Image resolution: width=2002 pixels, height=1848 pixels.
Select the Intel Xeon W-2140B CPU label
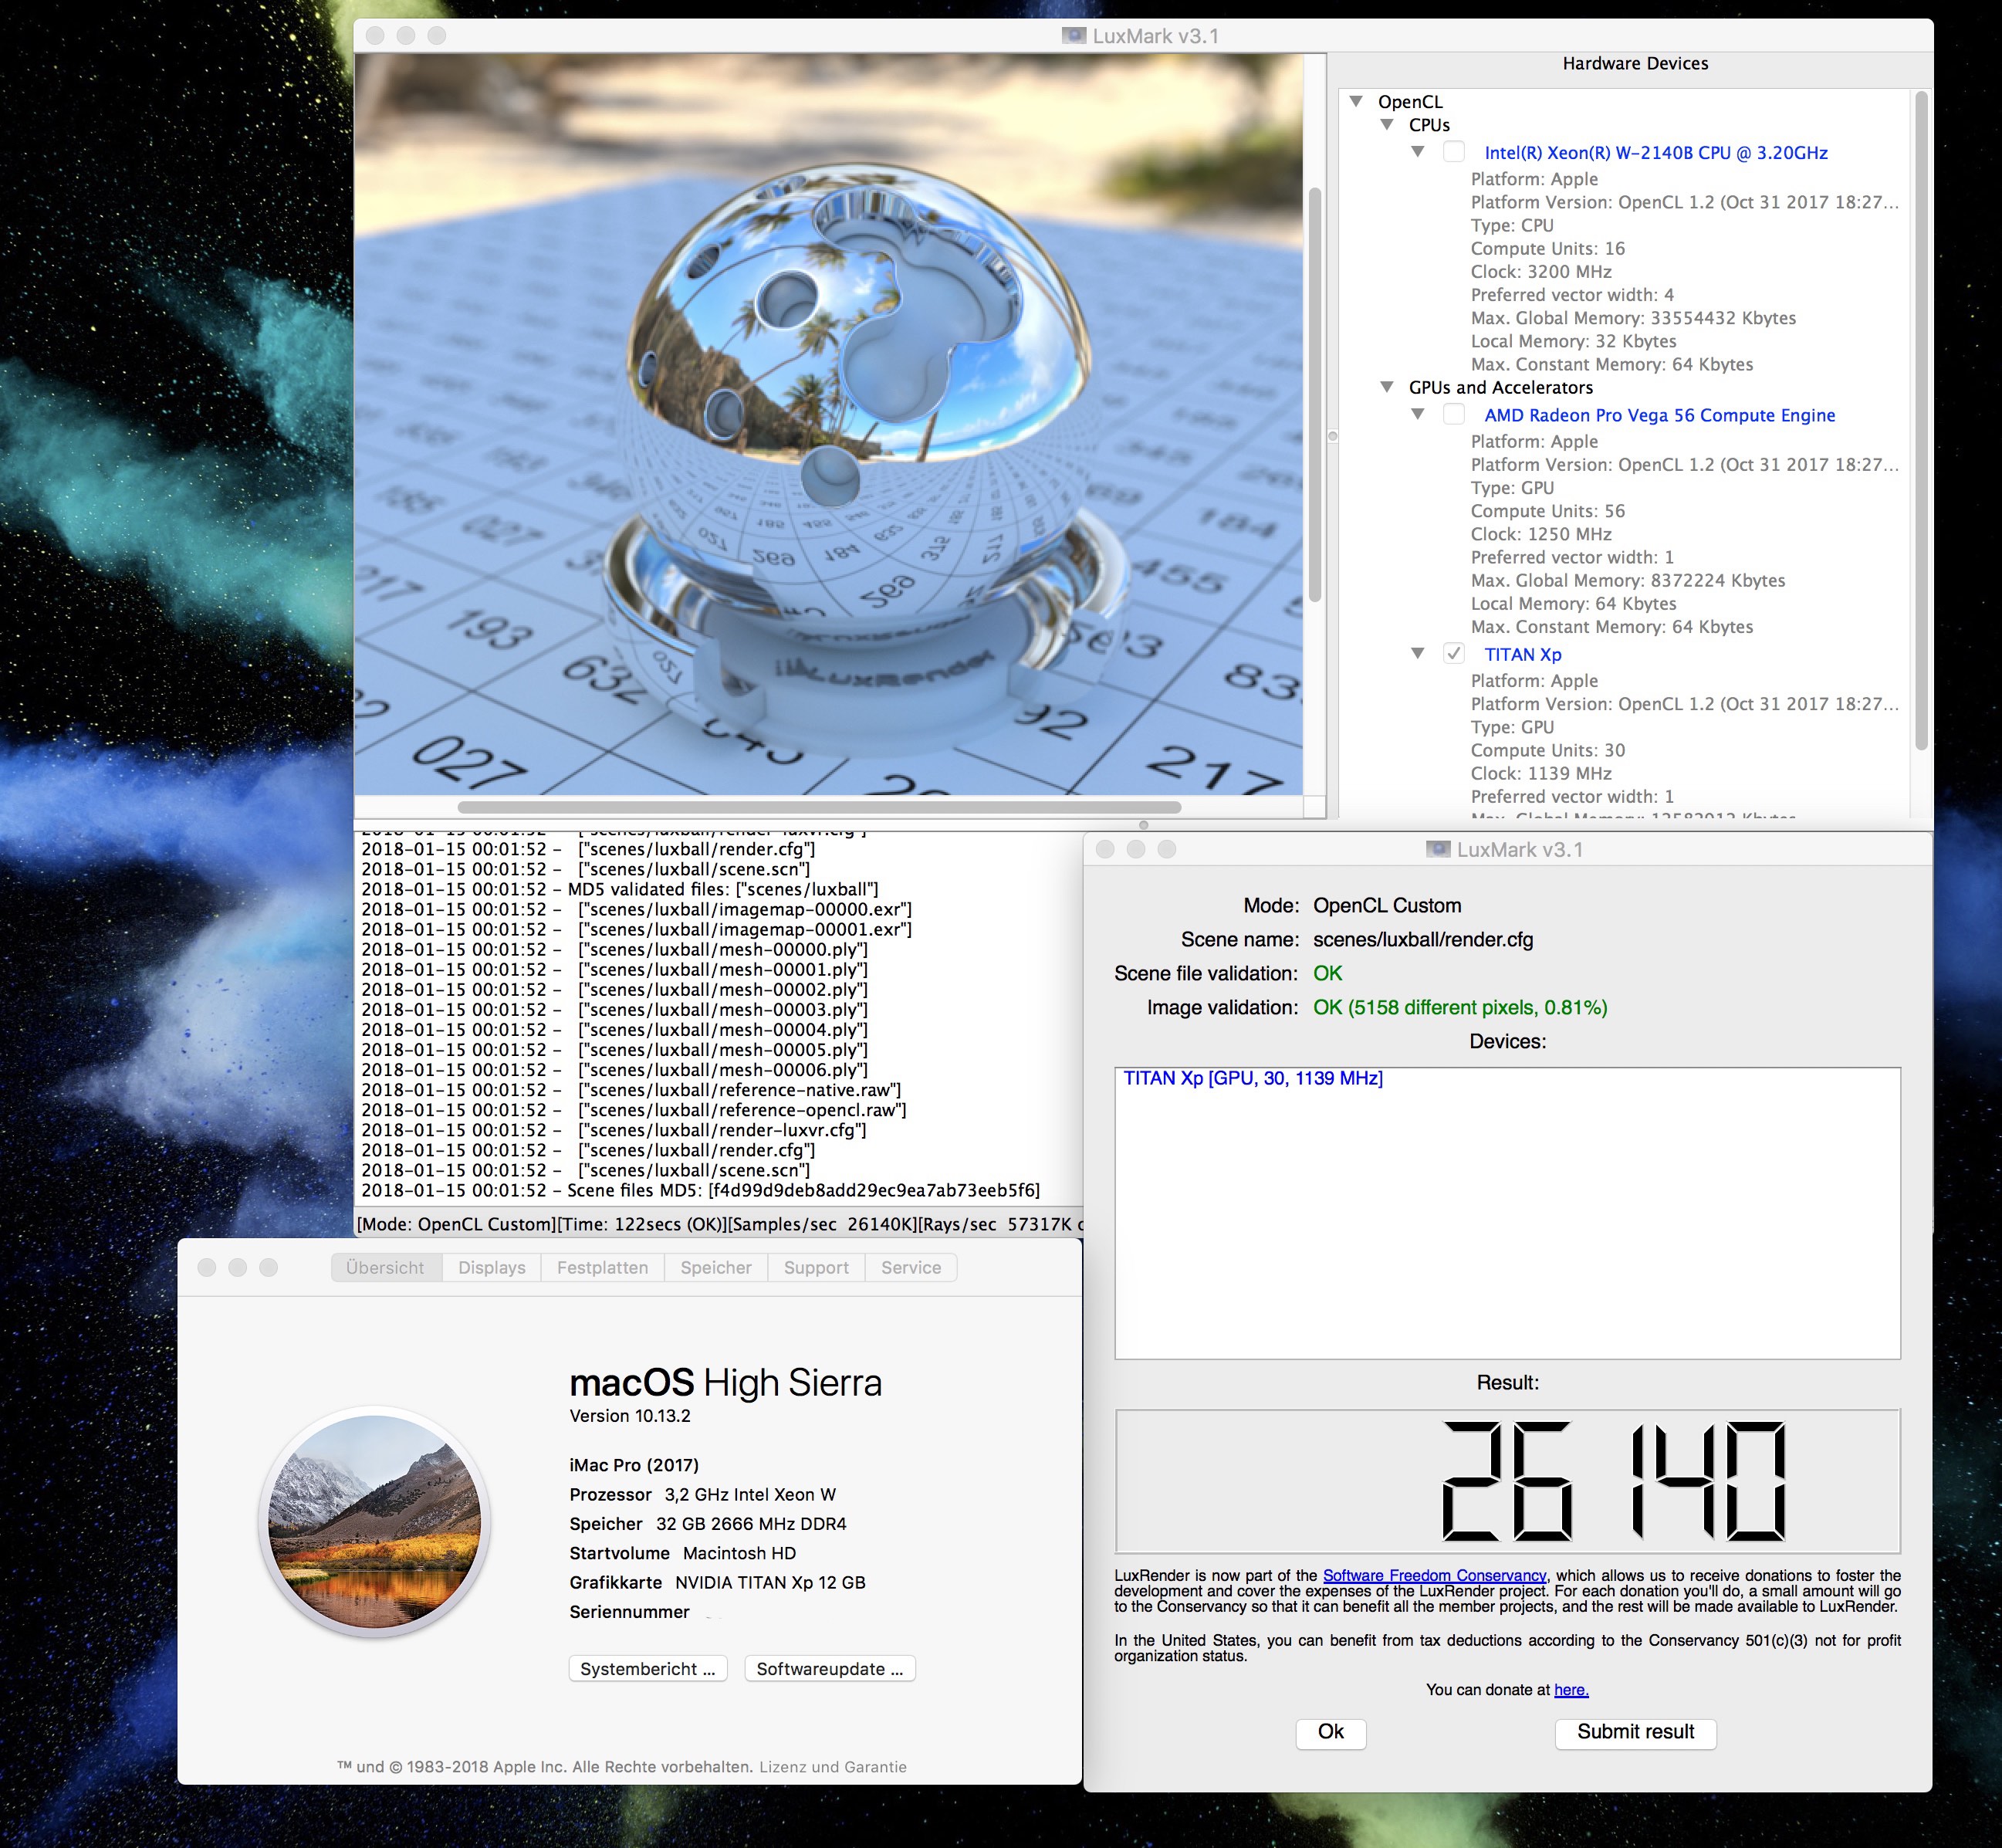pyautogui.click(x=1656, y=153)
